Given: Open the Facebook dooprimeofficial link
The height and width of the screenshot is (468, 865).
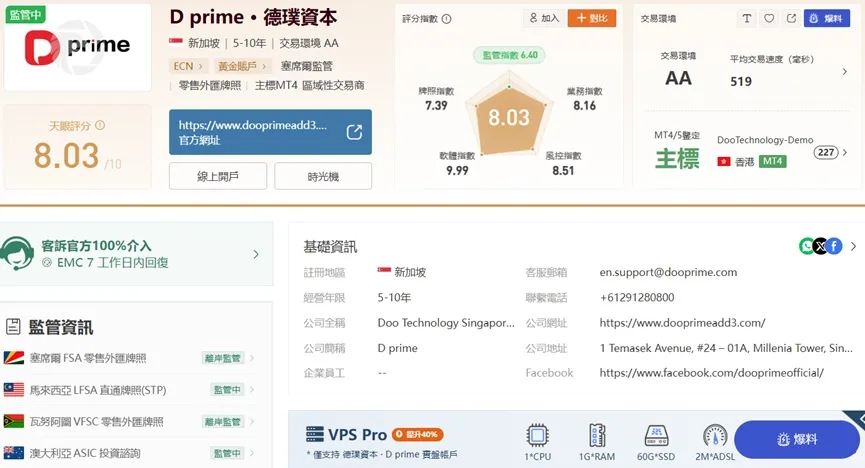Looking at the screenshot, I should [x=712, y=373].
